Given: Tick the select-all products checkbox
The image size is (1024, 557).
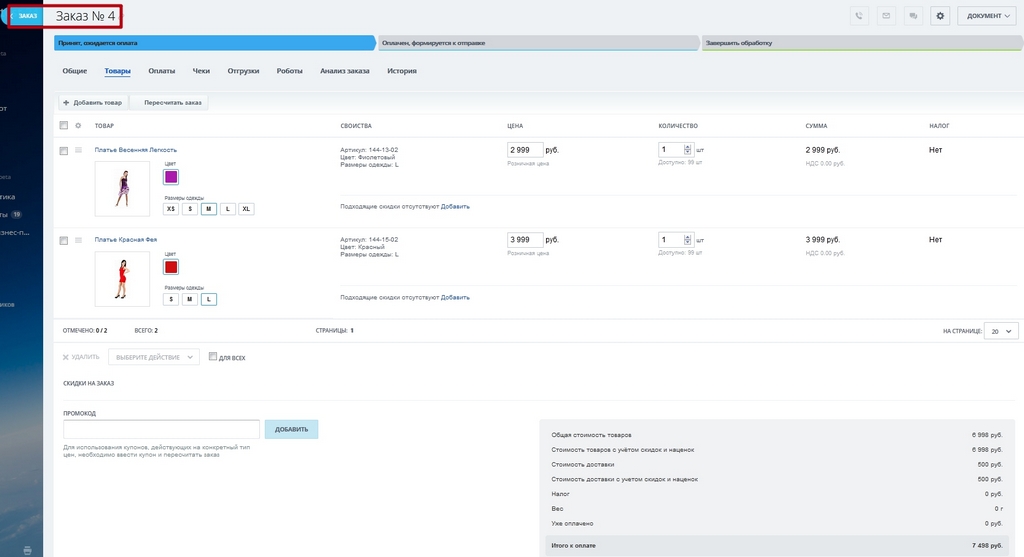Looking at the screenshot, I should tap(63, 125).
